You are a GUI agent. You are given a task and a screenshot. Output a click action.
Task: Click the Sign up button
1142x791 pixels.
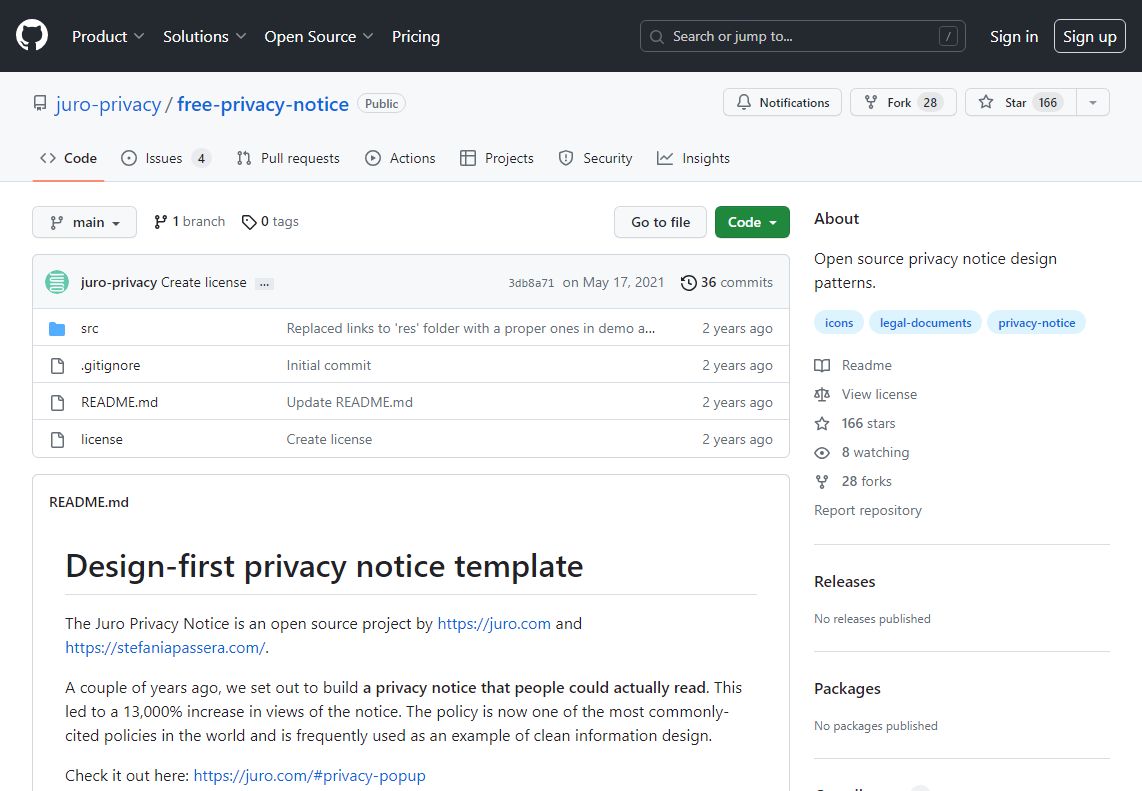[1090, 36]
